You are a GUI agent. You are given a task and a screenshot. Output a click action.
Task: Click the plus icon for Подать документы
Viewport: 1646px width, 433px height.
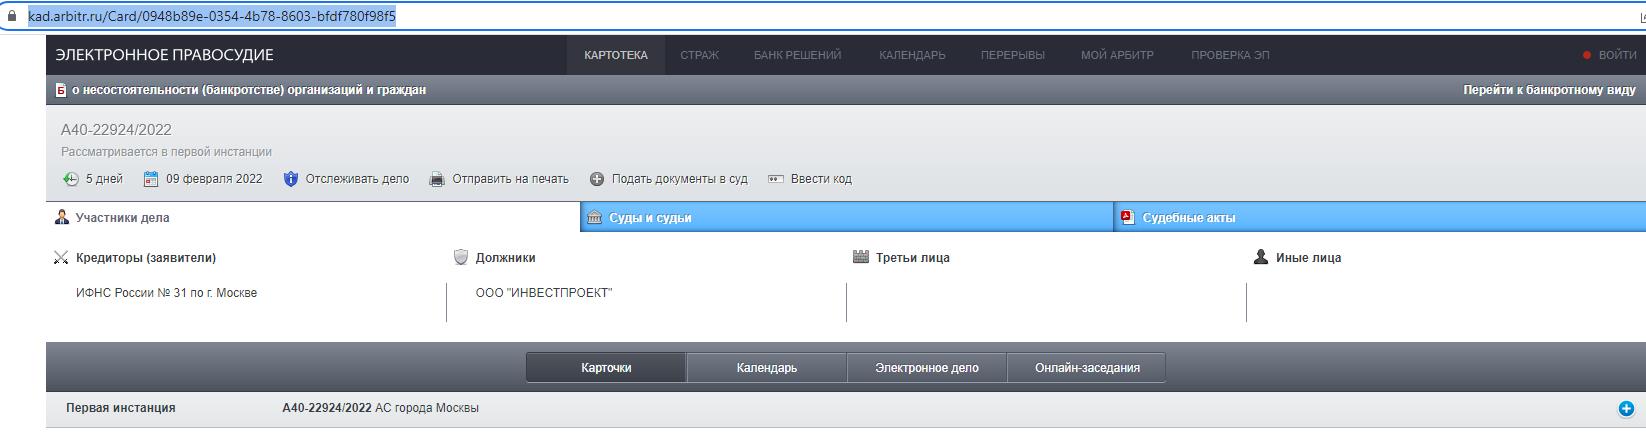pyautogui.click(x=597, y=179)
